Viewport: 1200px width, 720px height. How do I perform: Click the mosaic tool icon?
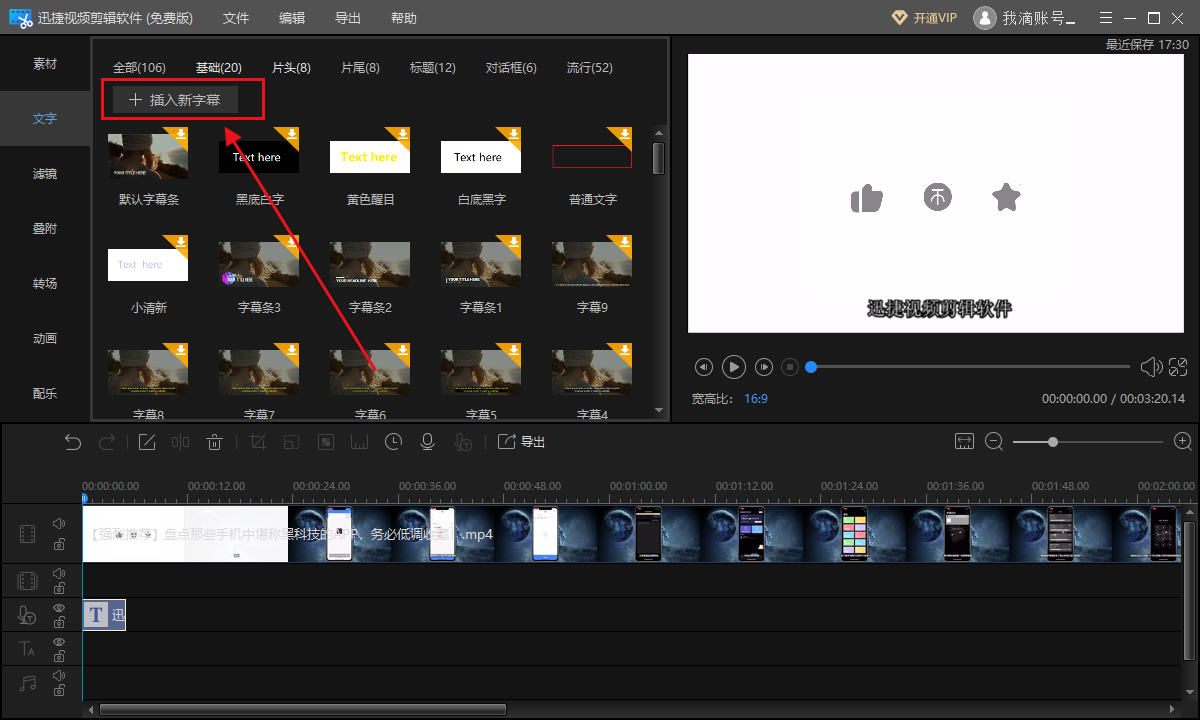tap(326, 442)
